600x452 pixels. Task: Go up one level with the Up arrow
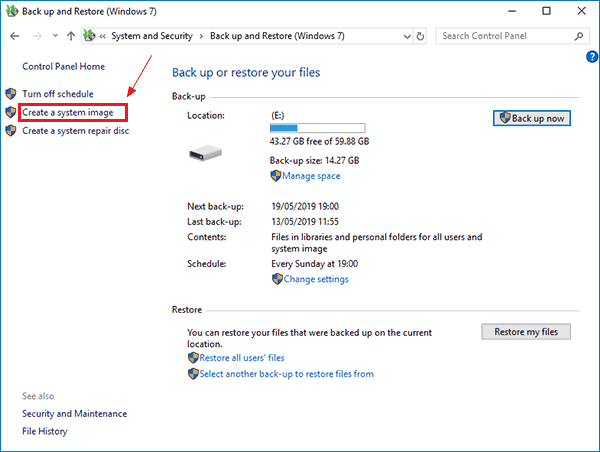pos(71,36)
